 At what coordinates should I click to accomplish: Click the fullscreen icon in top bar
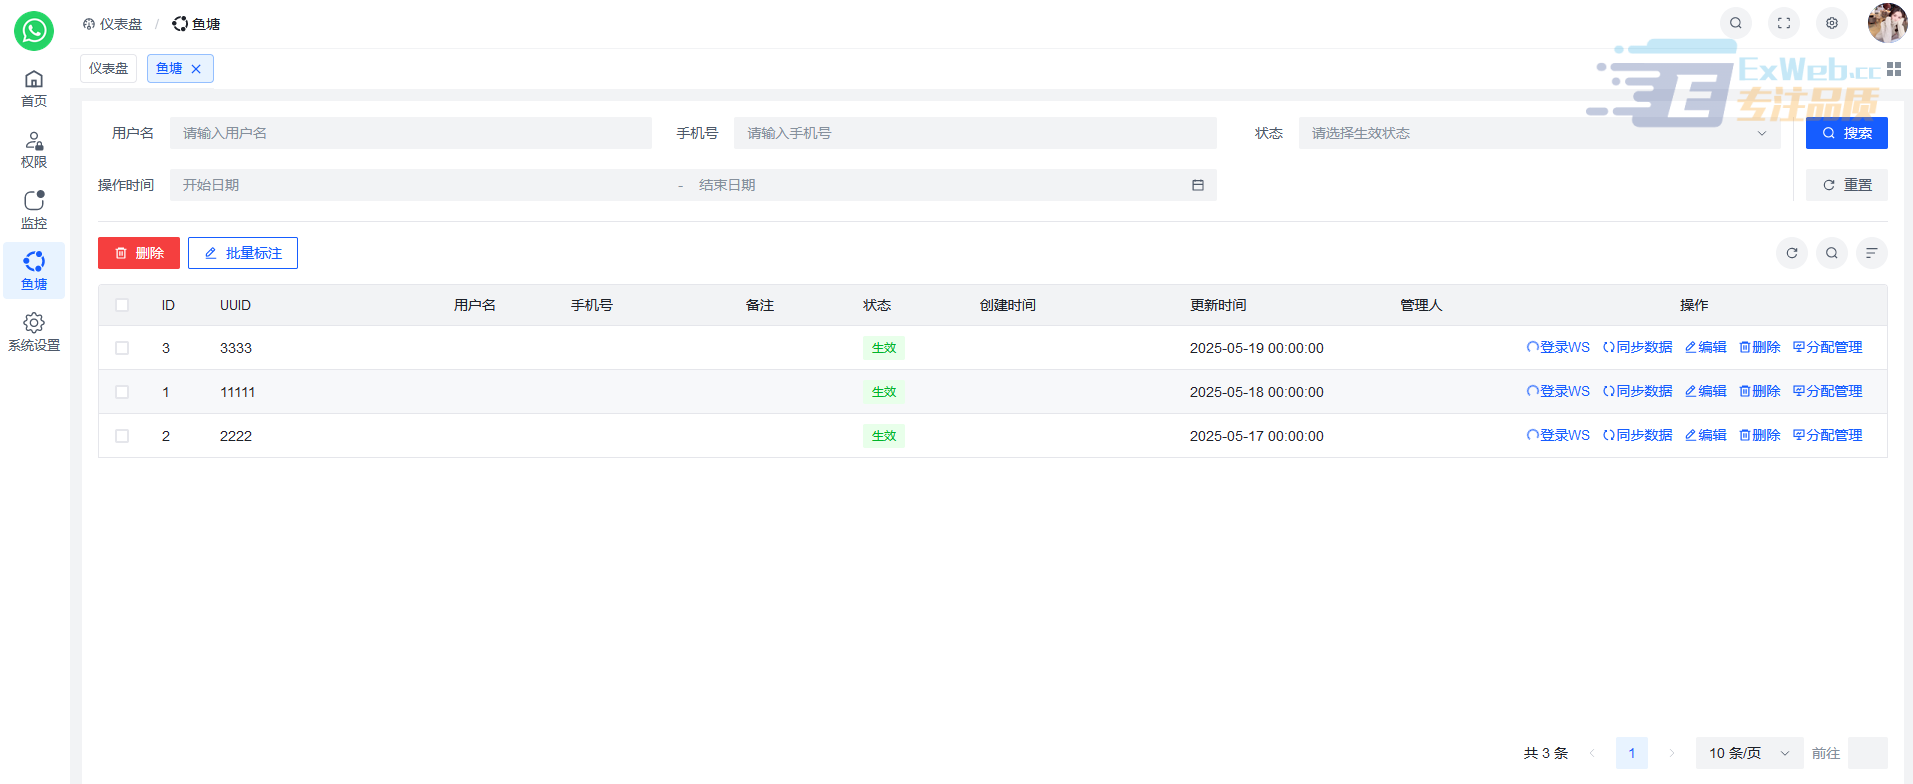coord(1784,23)
